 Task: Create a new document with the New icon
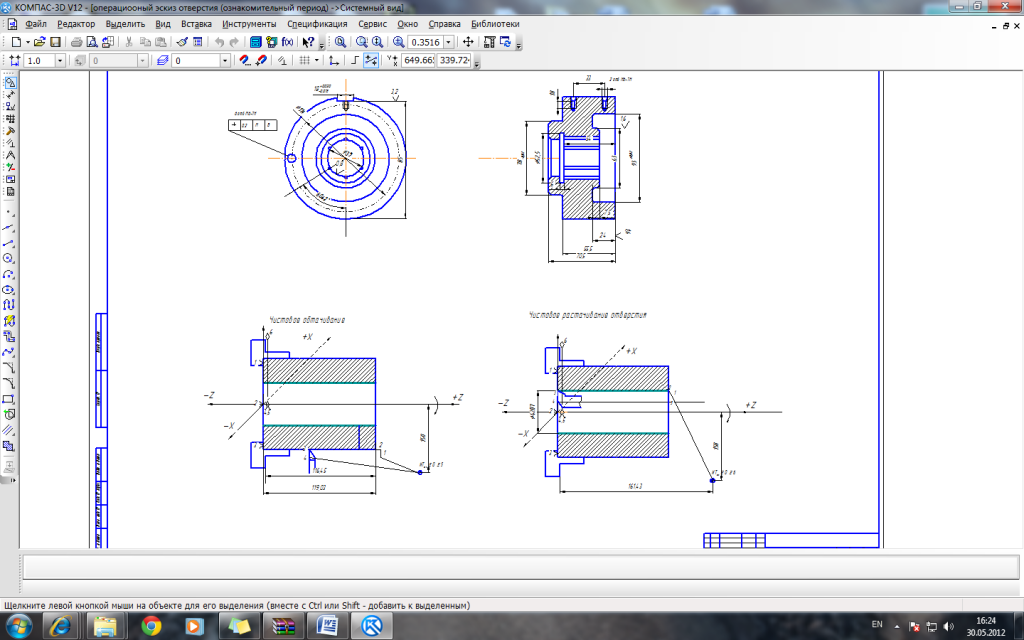click(x=16, y=42)
